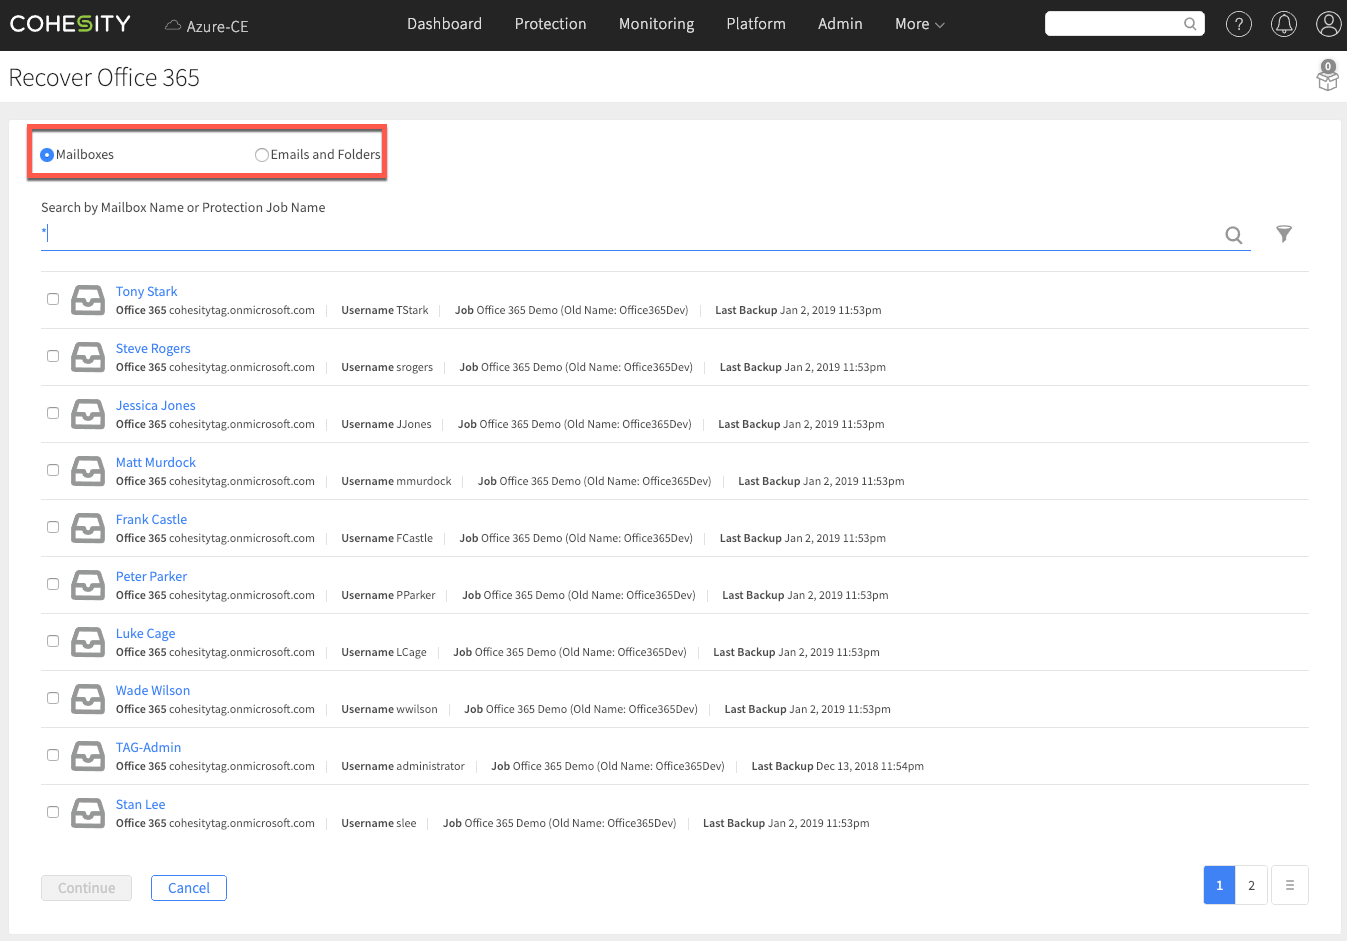
Task: Expand the More dropdown menu
Action: click(x=919, y=24)
